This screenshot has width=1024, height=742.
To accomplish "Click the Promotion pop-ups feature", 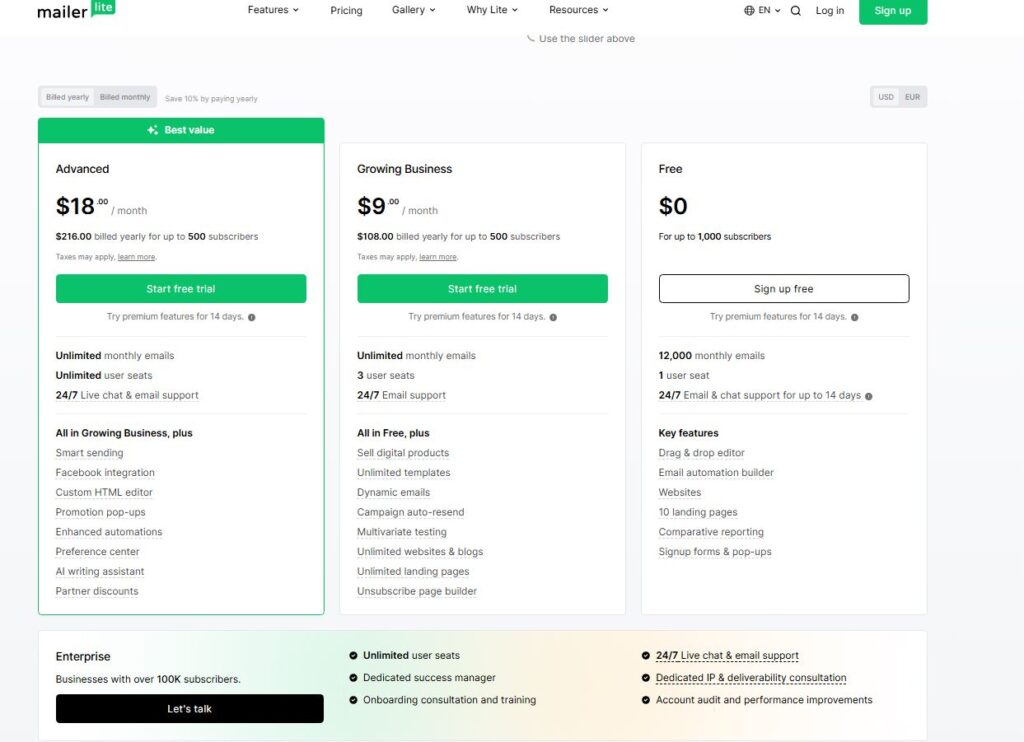I will pos(101,512).
